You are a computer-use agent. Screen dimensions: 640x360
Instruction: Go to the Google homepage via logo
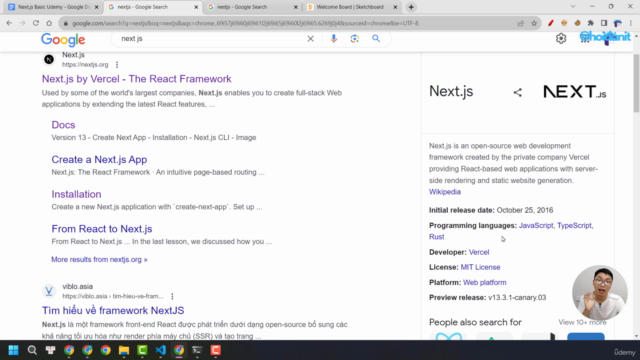pyautogui.click(x=63, y=39)
